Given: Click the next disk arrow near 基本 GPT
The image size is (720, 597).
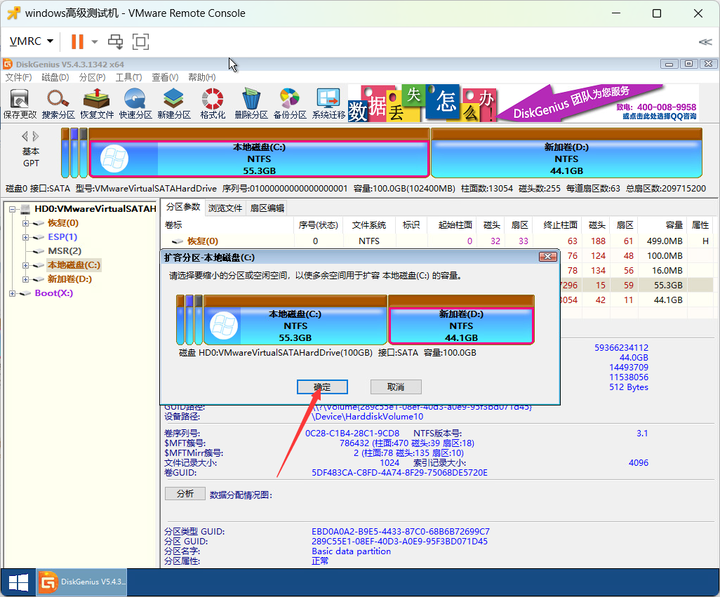Looking at the screenshot, I should coord(36,136).
